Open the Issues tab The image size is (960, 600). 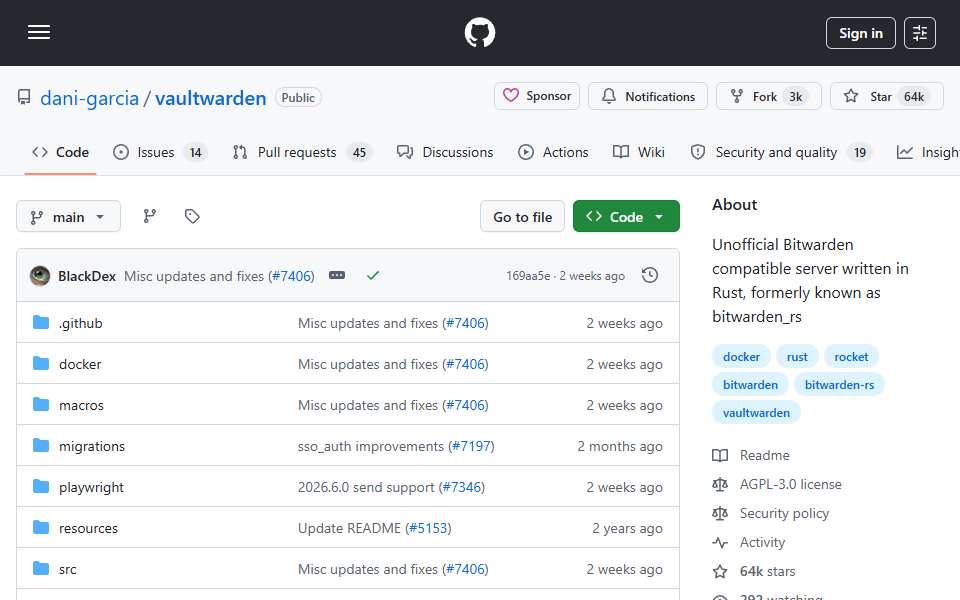tap(160, 152)
